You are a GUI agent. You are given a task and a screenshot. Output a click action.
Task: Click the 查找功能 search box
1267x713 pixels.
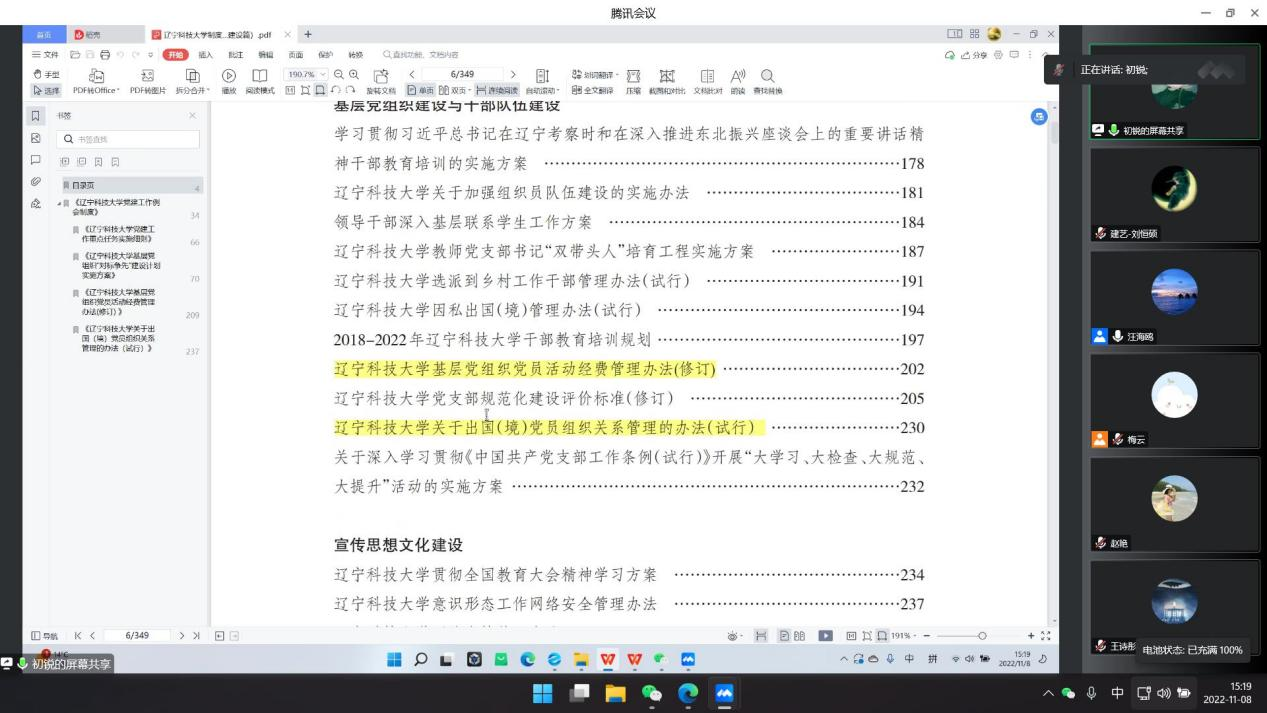[420, 54]
